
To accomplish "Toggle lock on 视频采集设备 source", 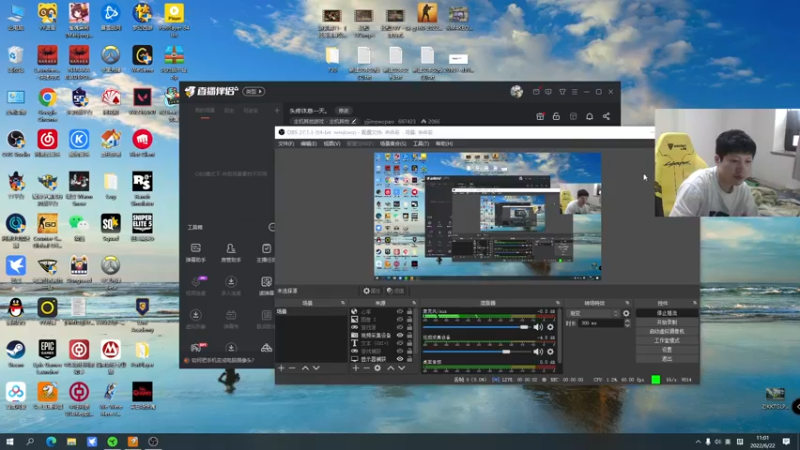I will (x=409, y=335).
